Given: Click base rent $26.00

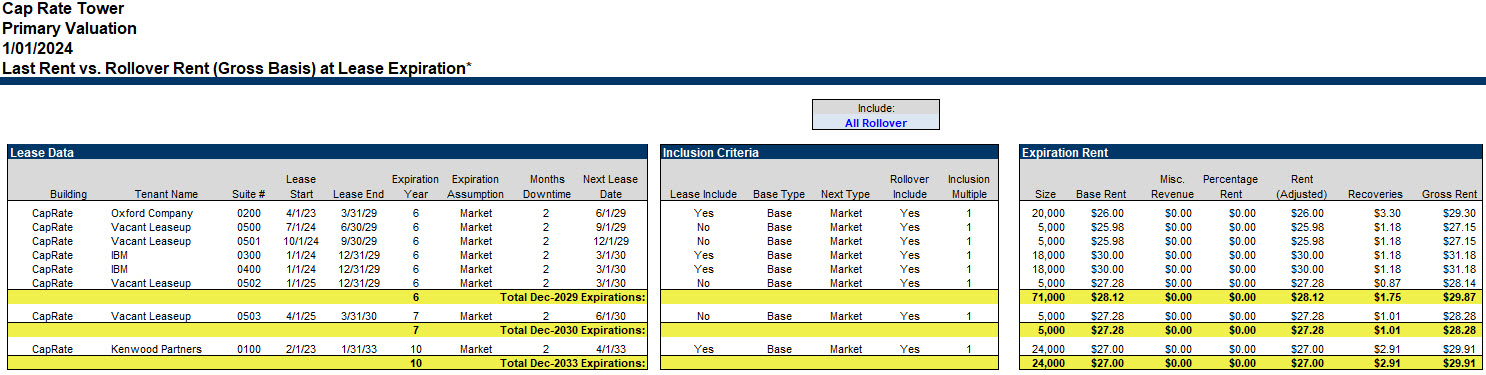Looking at the screenshot, I should (1107, 213).
